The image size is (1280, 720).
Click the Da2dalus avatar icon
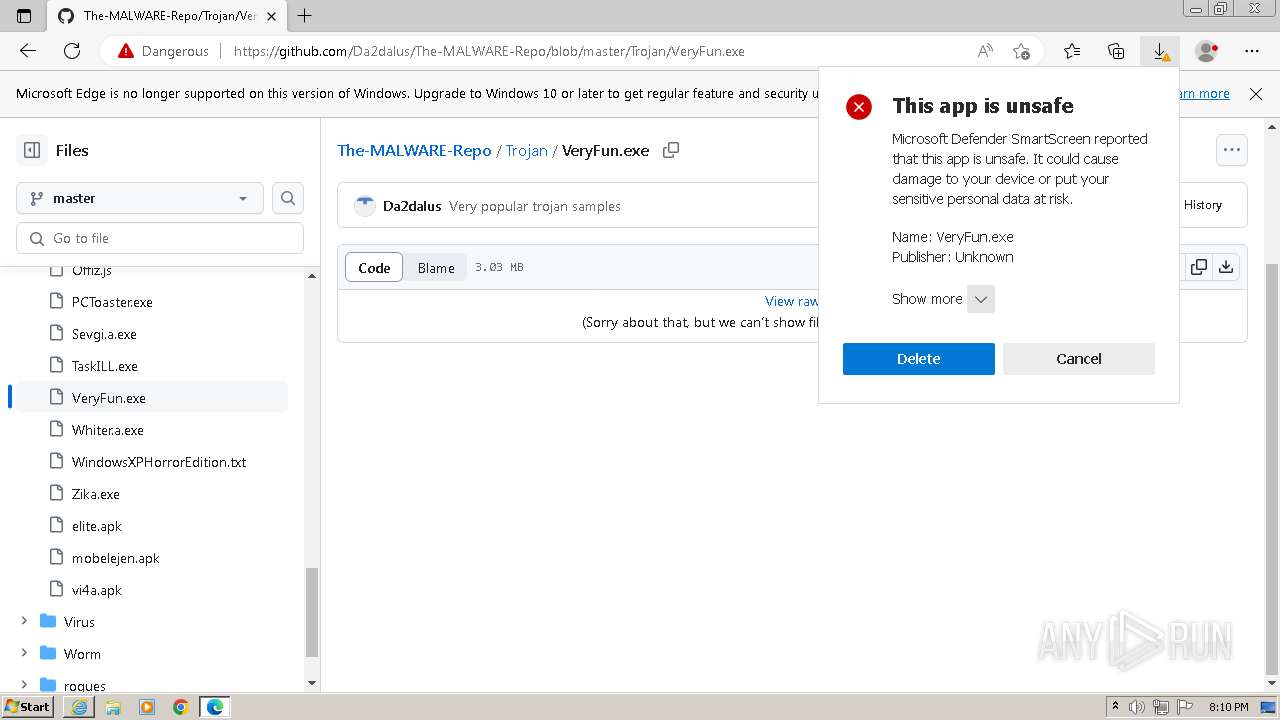click(365, 205)
